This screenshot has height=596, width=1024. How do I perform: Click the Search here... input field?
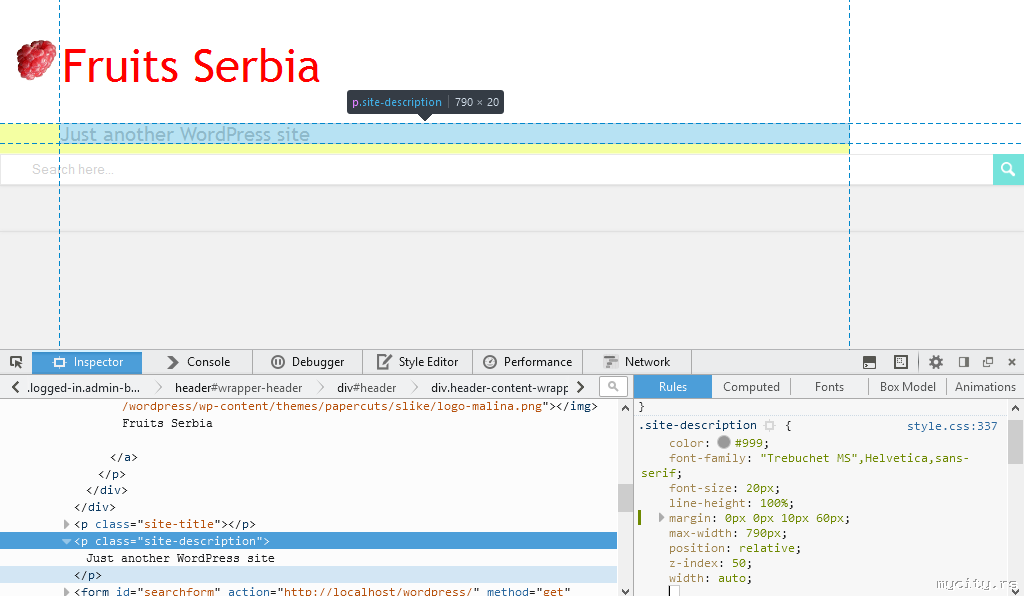(496, 170)
